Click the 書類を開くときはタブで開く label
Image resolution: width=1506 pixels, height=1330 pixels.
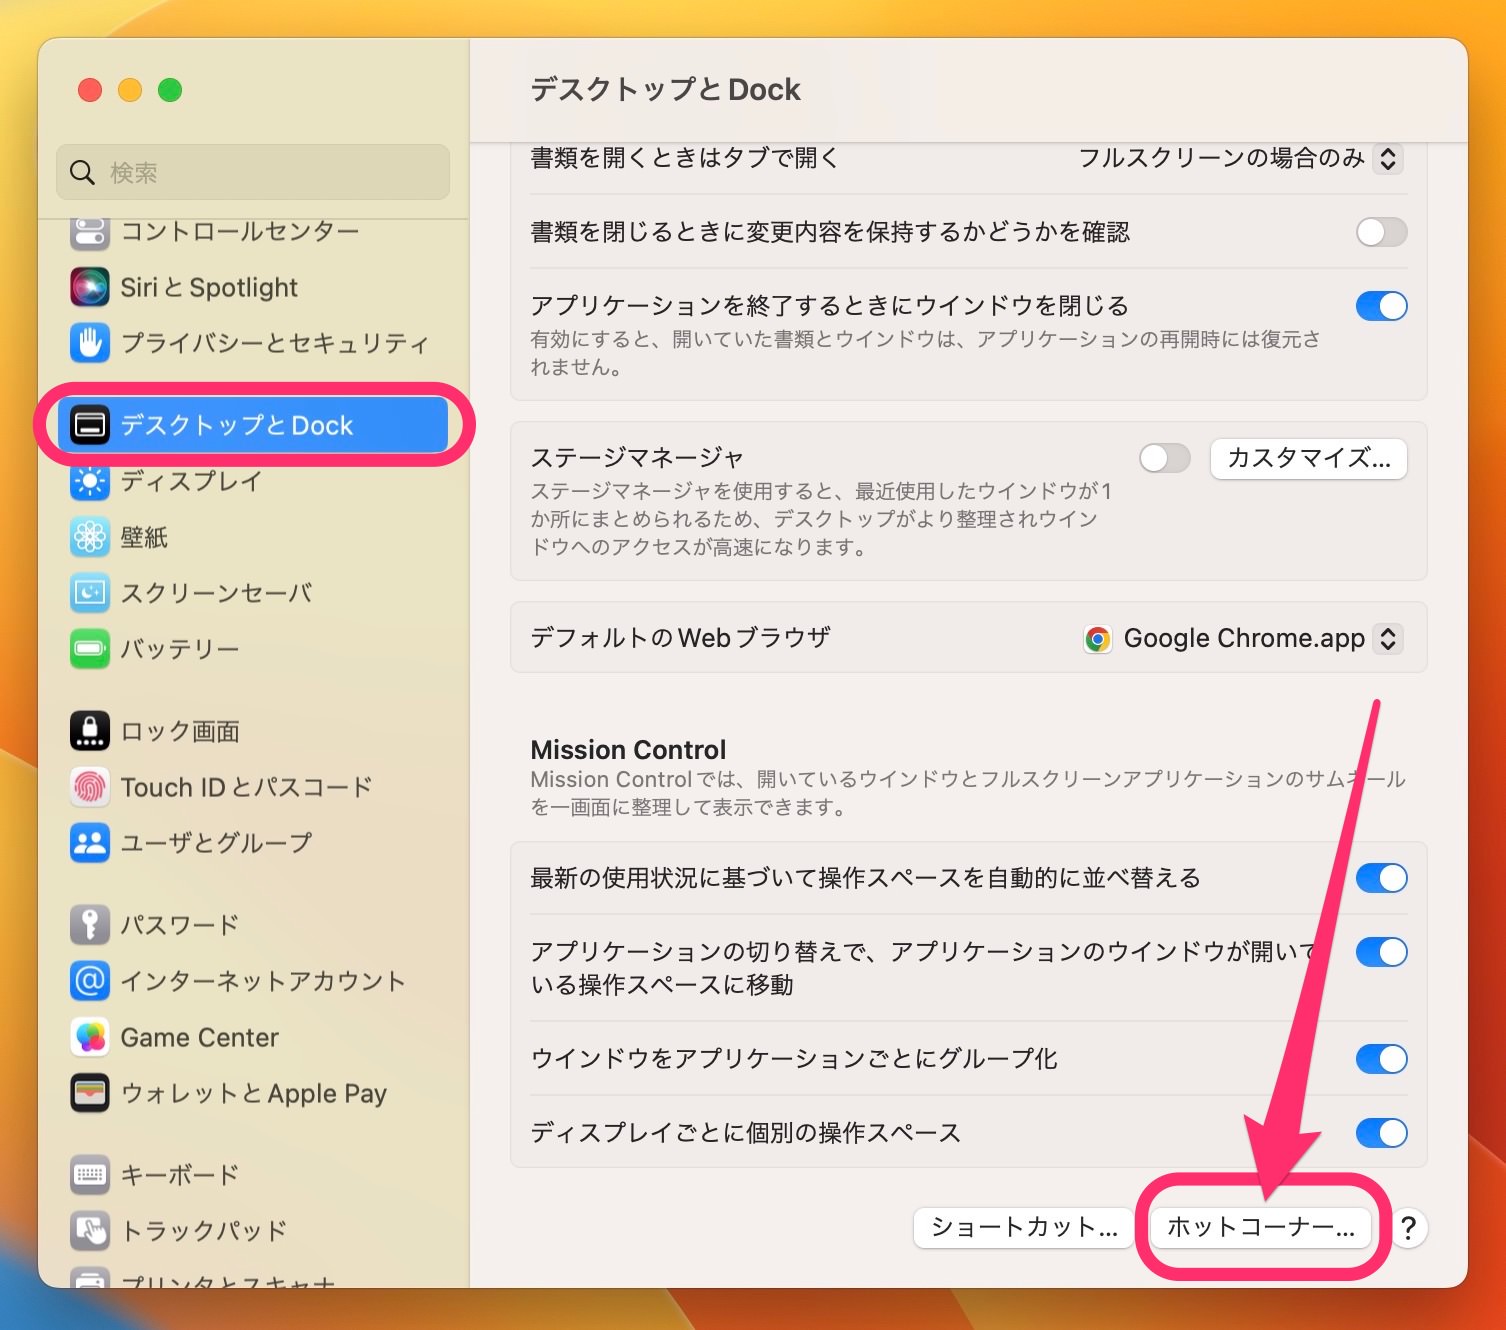tap(685, 158)
